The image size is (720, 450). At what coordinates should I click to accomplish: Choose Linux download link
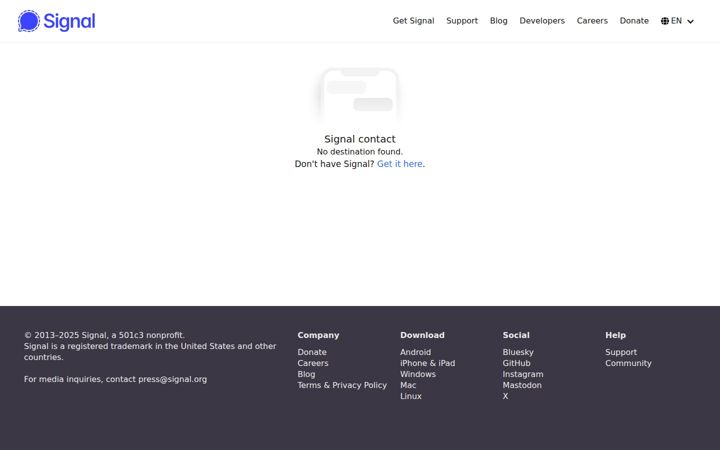coord(411,396)
